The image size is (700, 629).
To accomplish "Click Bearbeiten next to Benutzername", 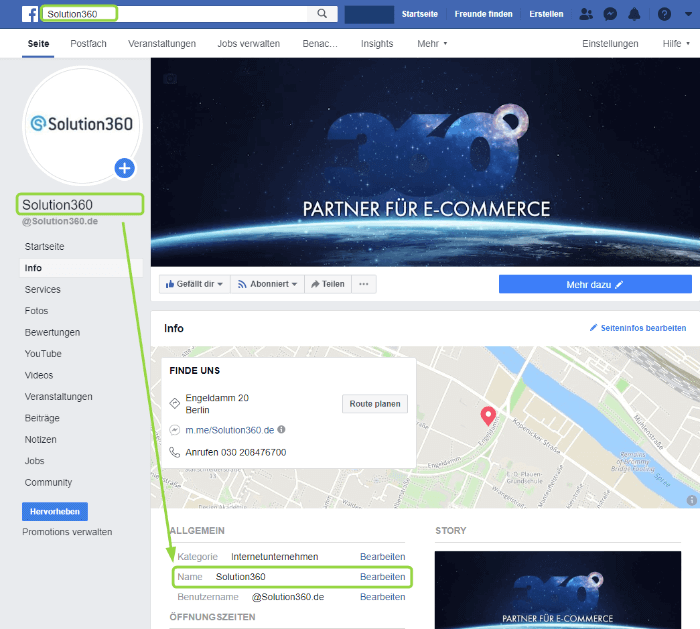I will (x=383, y=597).
